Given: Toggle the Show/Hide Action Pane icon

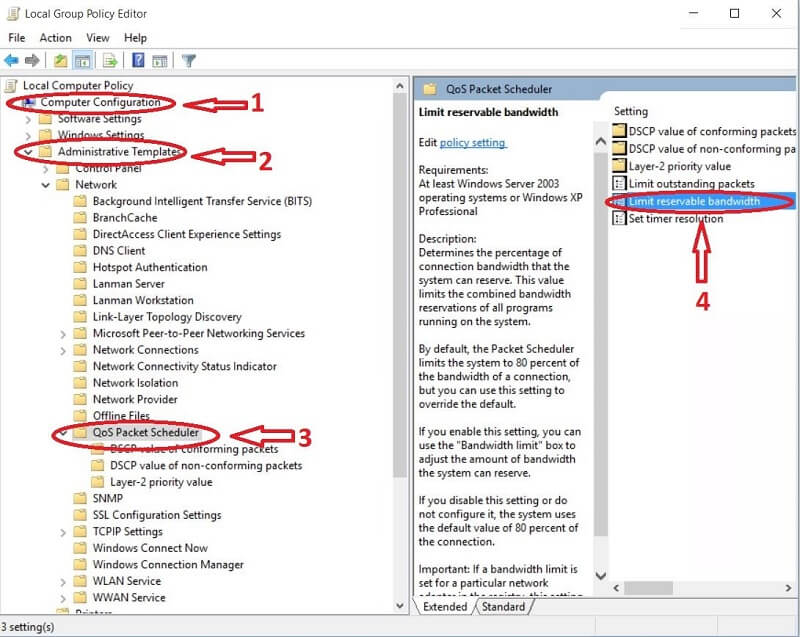Looking at the screenshot, I should click(159, 61).
